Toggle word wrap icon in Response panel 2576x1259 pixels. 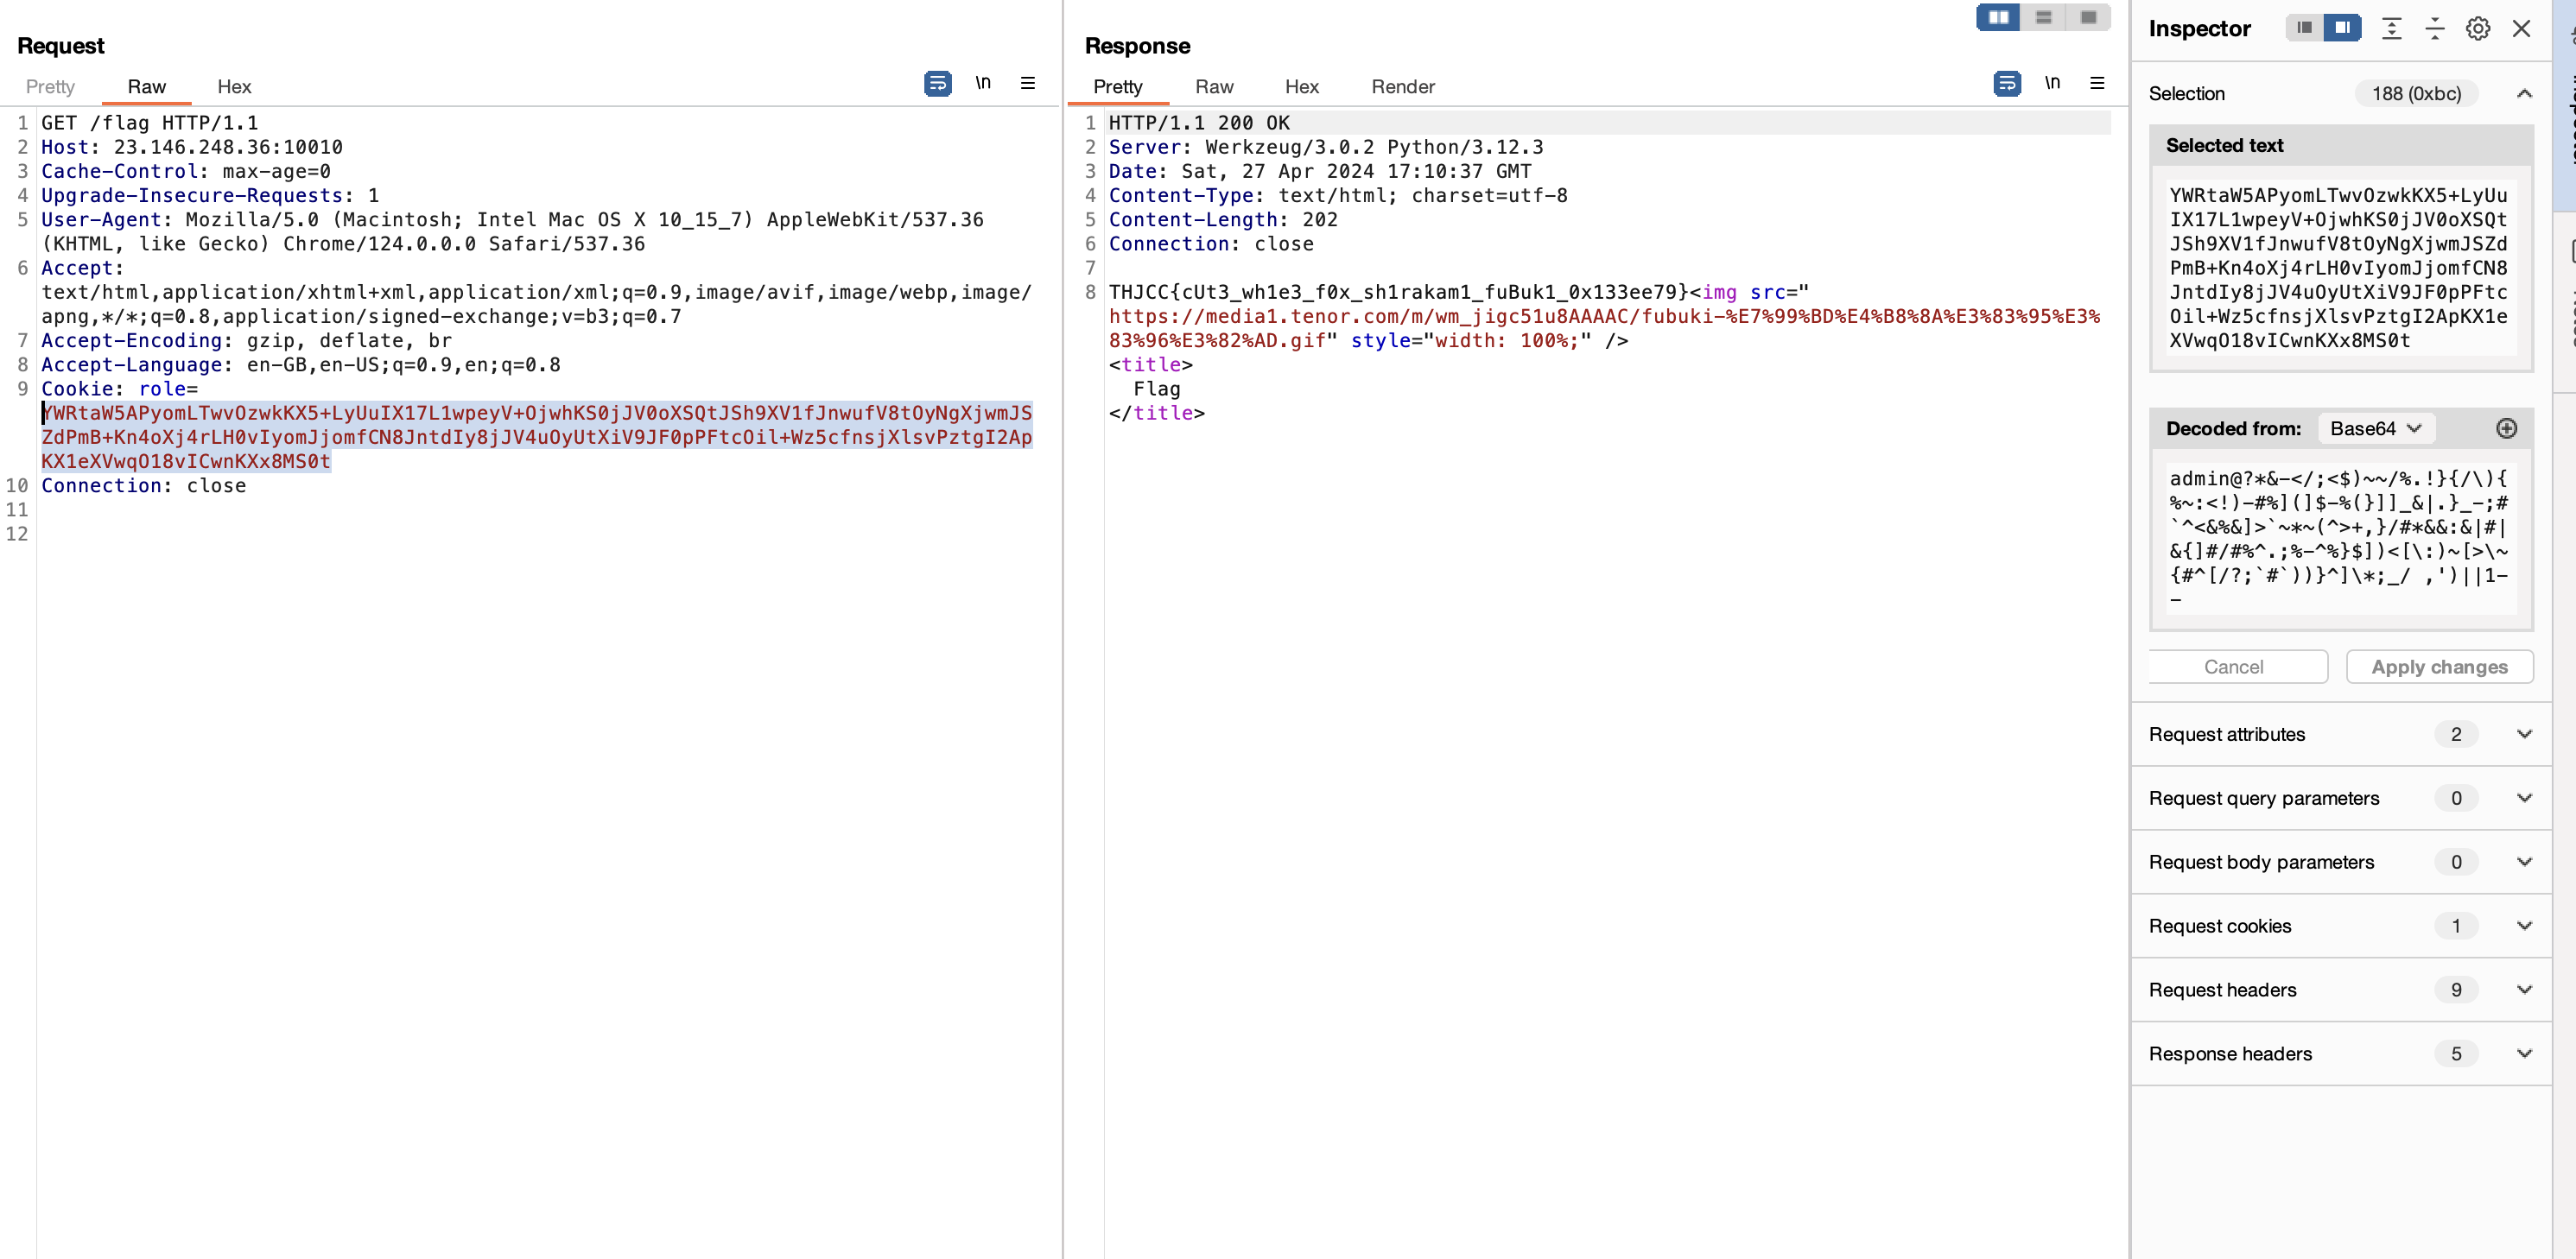point(2006,83)
